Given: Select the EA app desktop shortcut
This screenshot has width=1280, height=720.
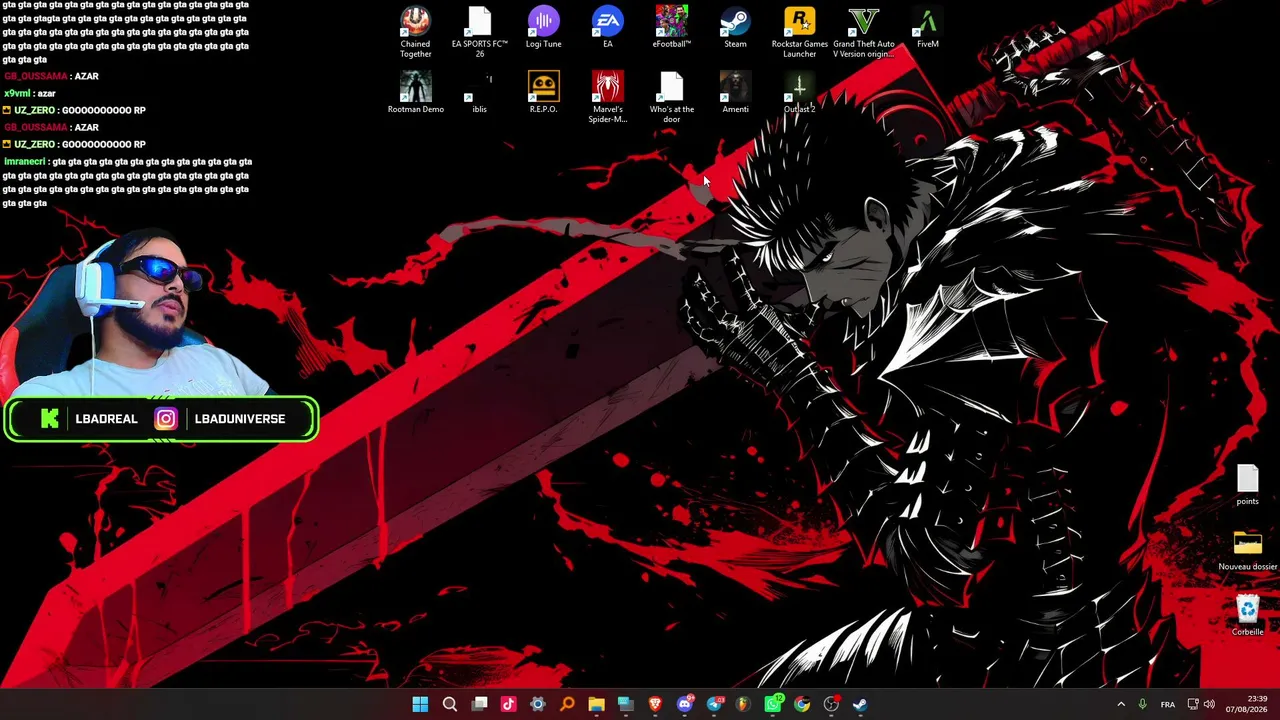Looking at the screenshot, I should coord(608,27).
